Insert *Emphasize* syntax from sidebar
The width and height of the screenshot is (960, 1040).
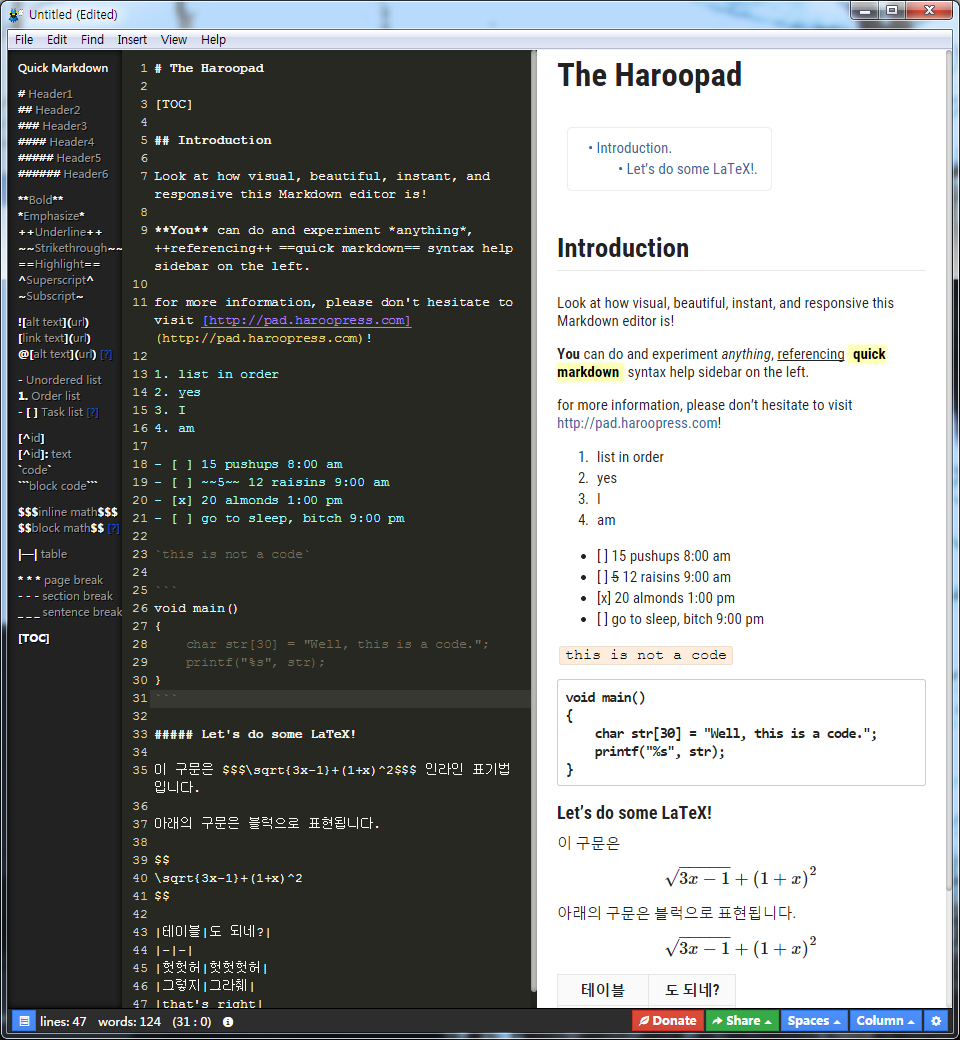(x=51, y=216)
